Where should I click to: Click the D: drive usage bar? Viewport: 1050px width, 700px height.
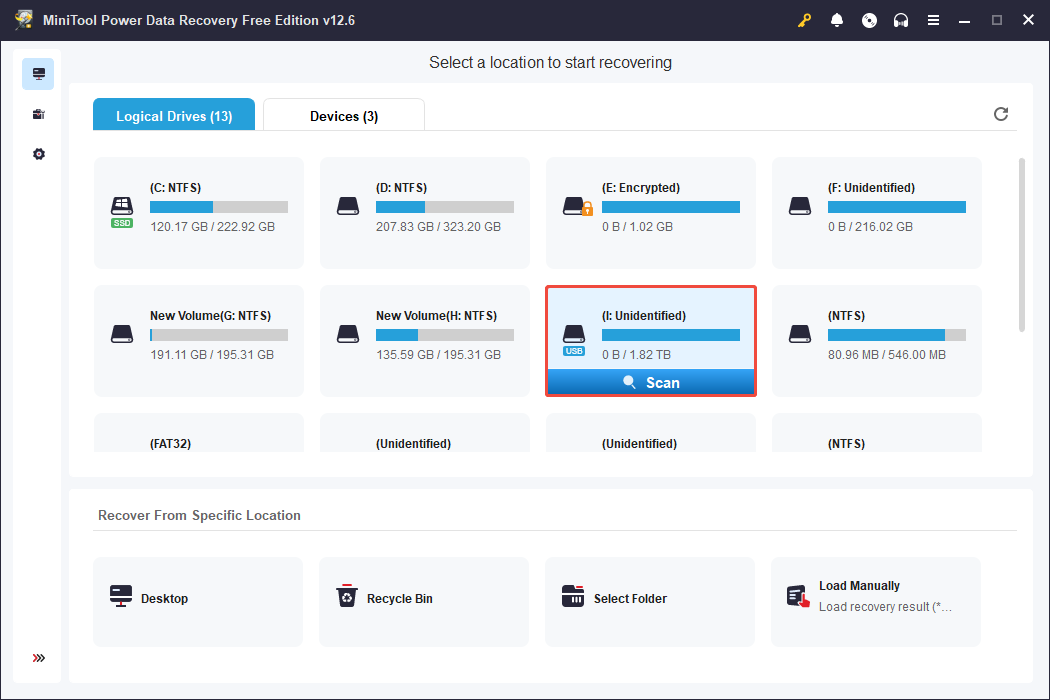point(445,207)
